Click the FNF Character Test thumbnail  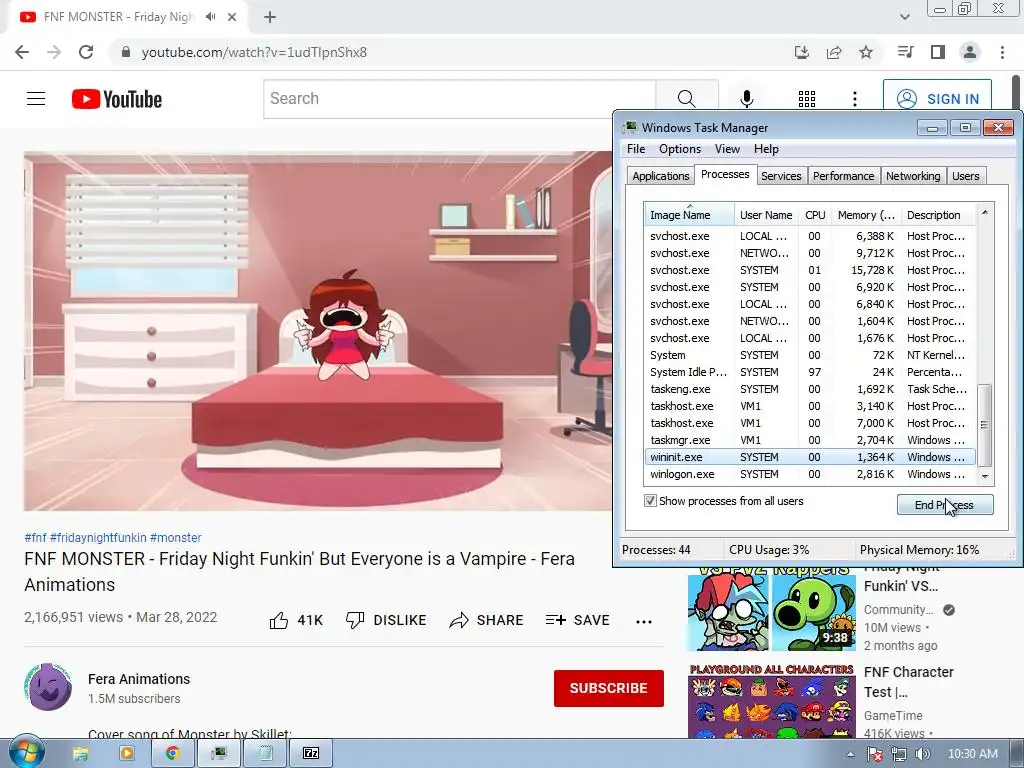(x=772, y=701)
